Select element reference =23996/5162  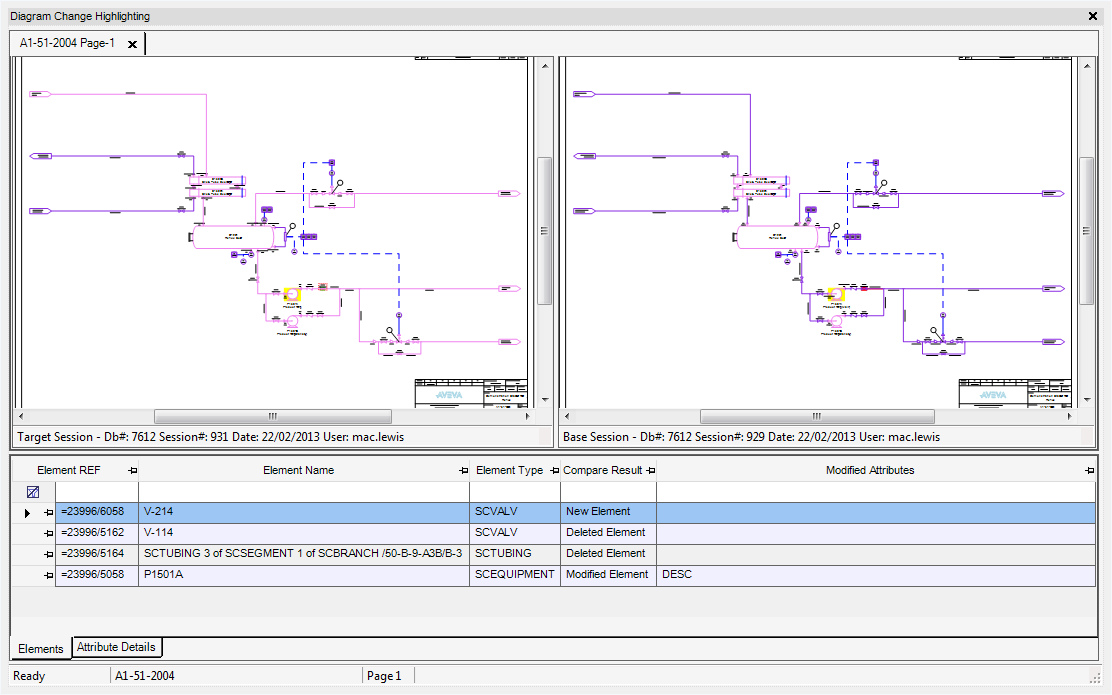coord(97,533)
